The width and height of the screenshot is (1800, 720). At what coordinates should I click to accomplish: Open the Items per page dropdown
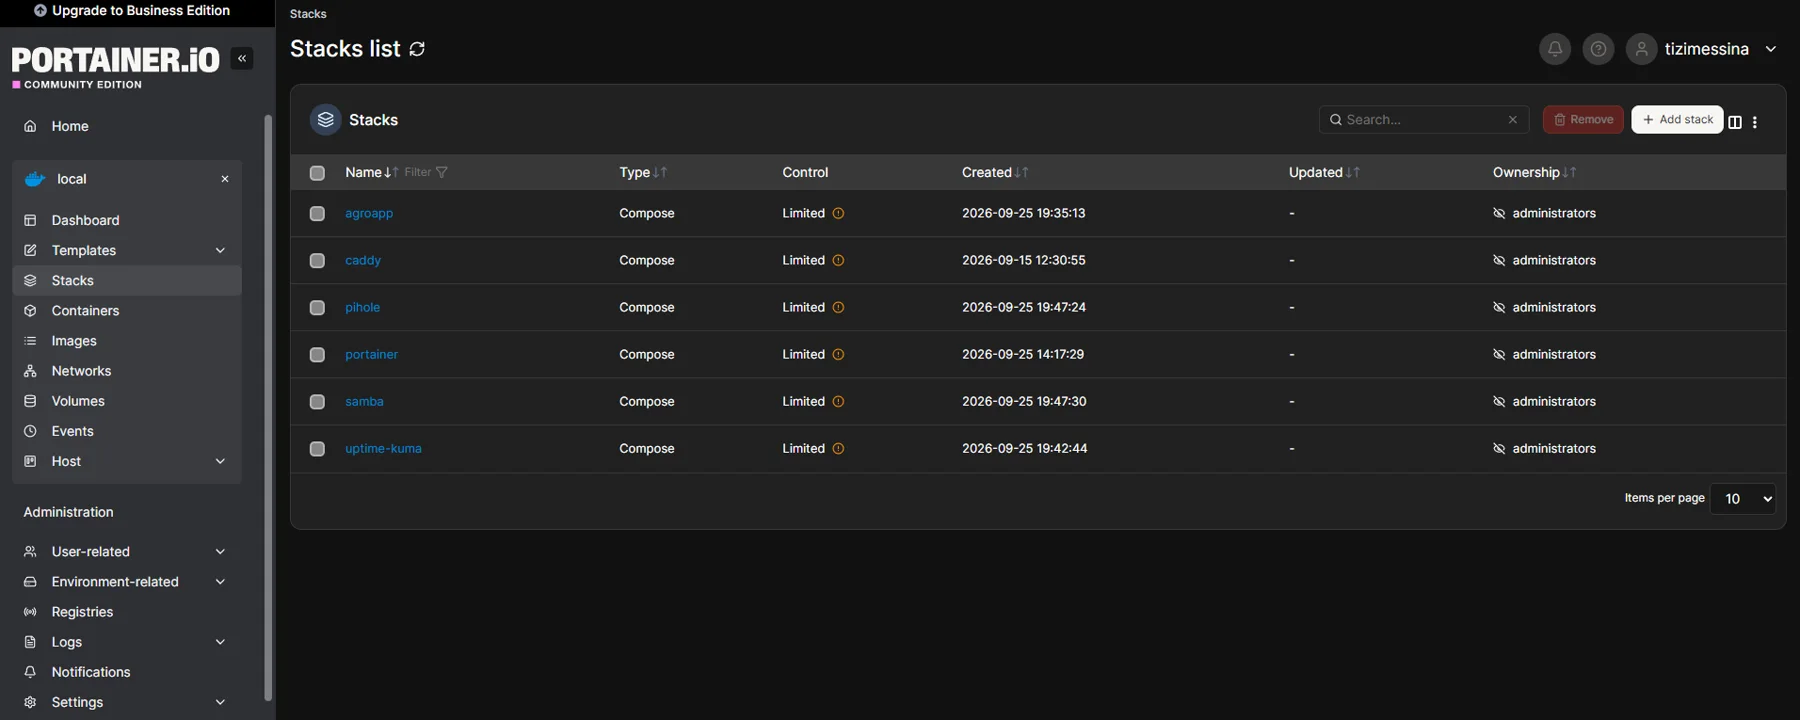point(1743,499)
